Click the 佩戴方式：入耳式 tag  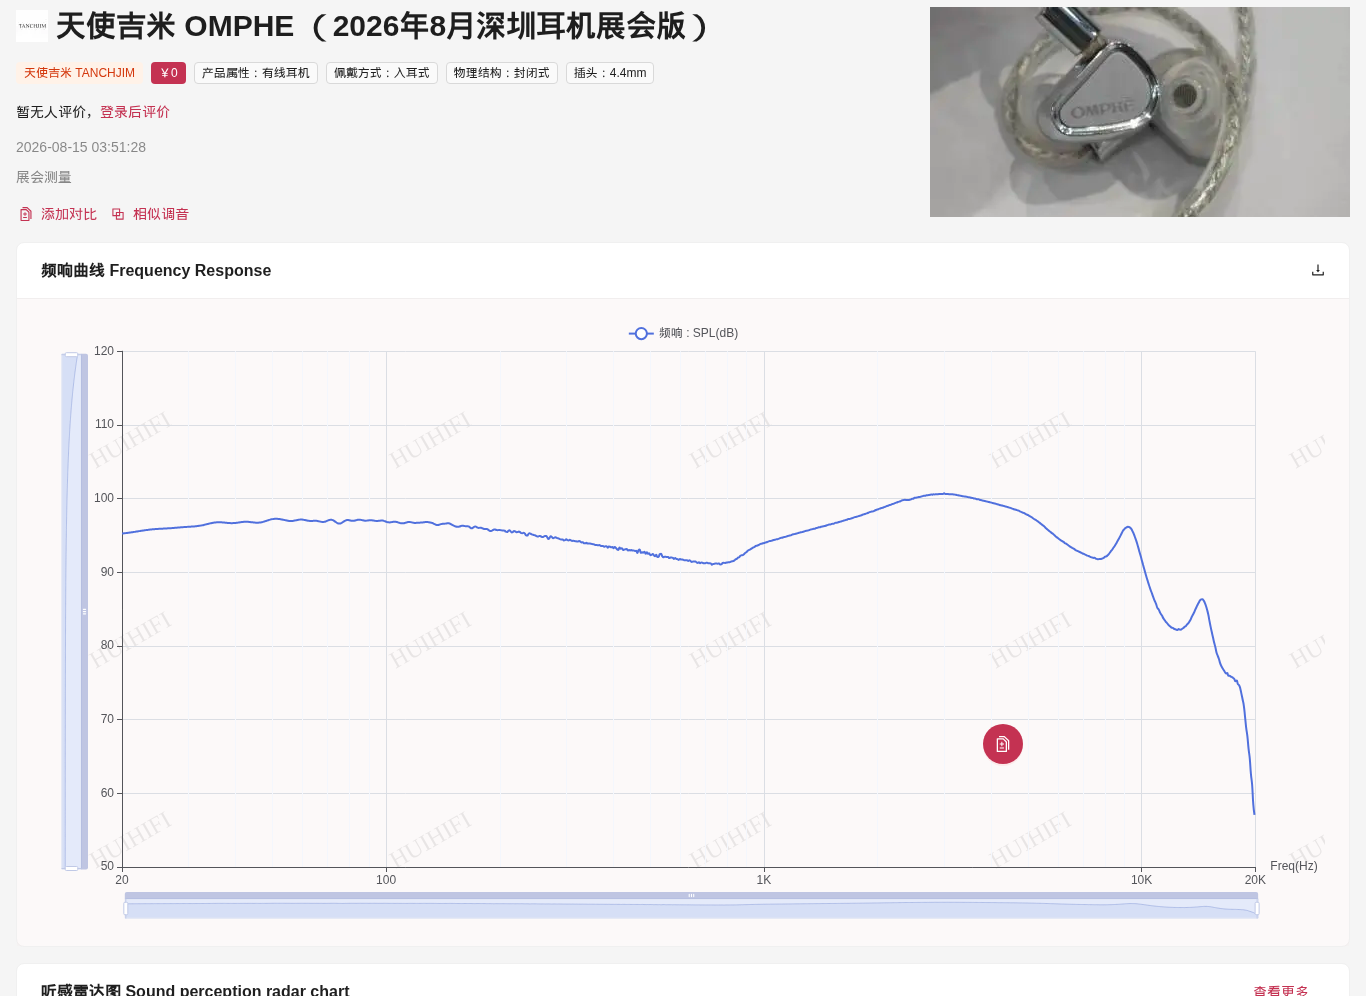click(x=382, y=73)
